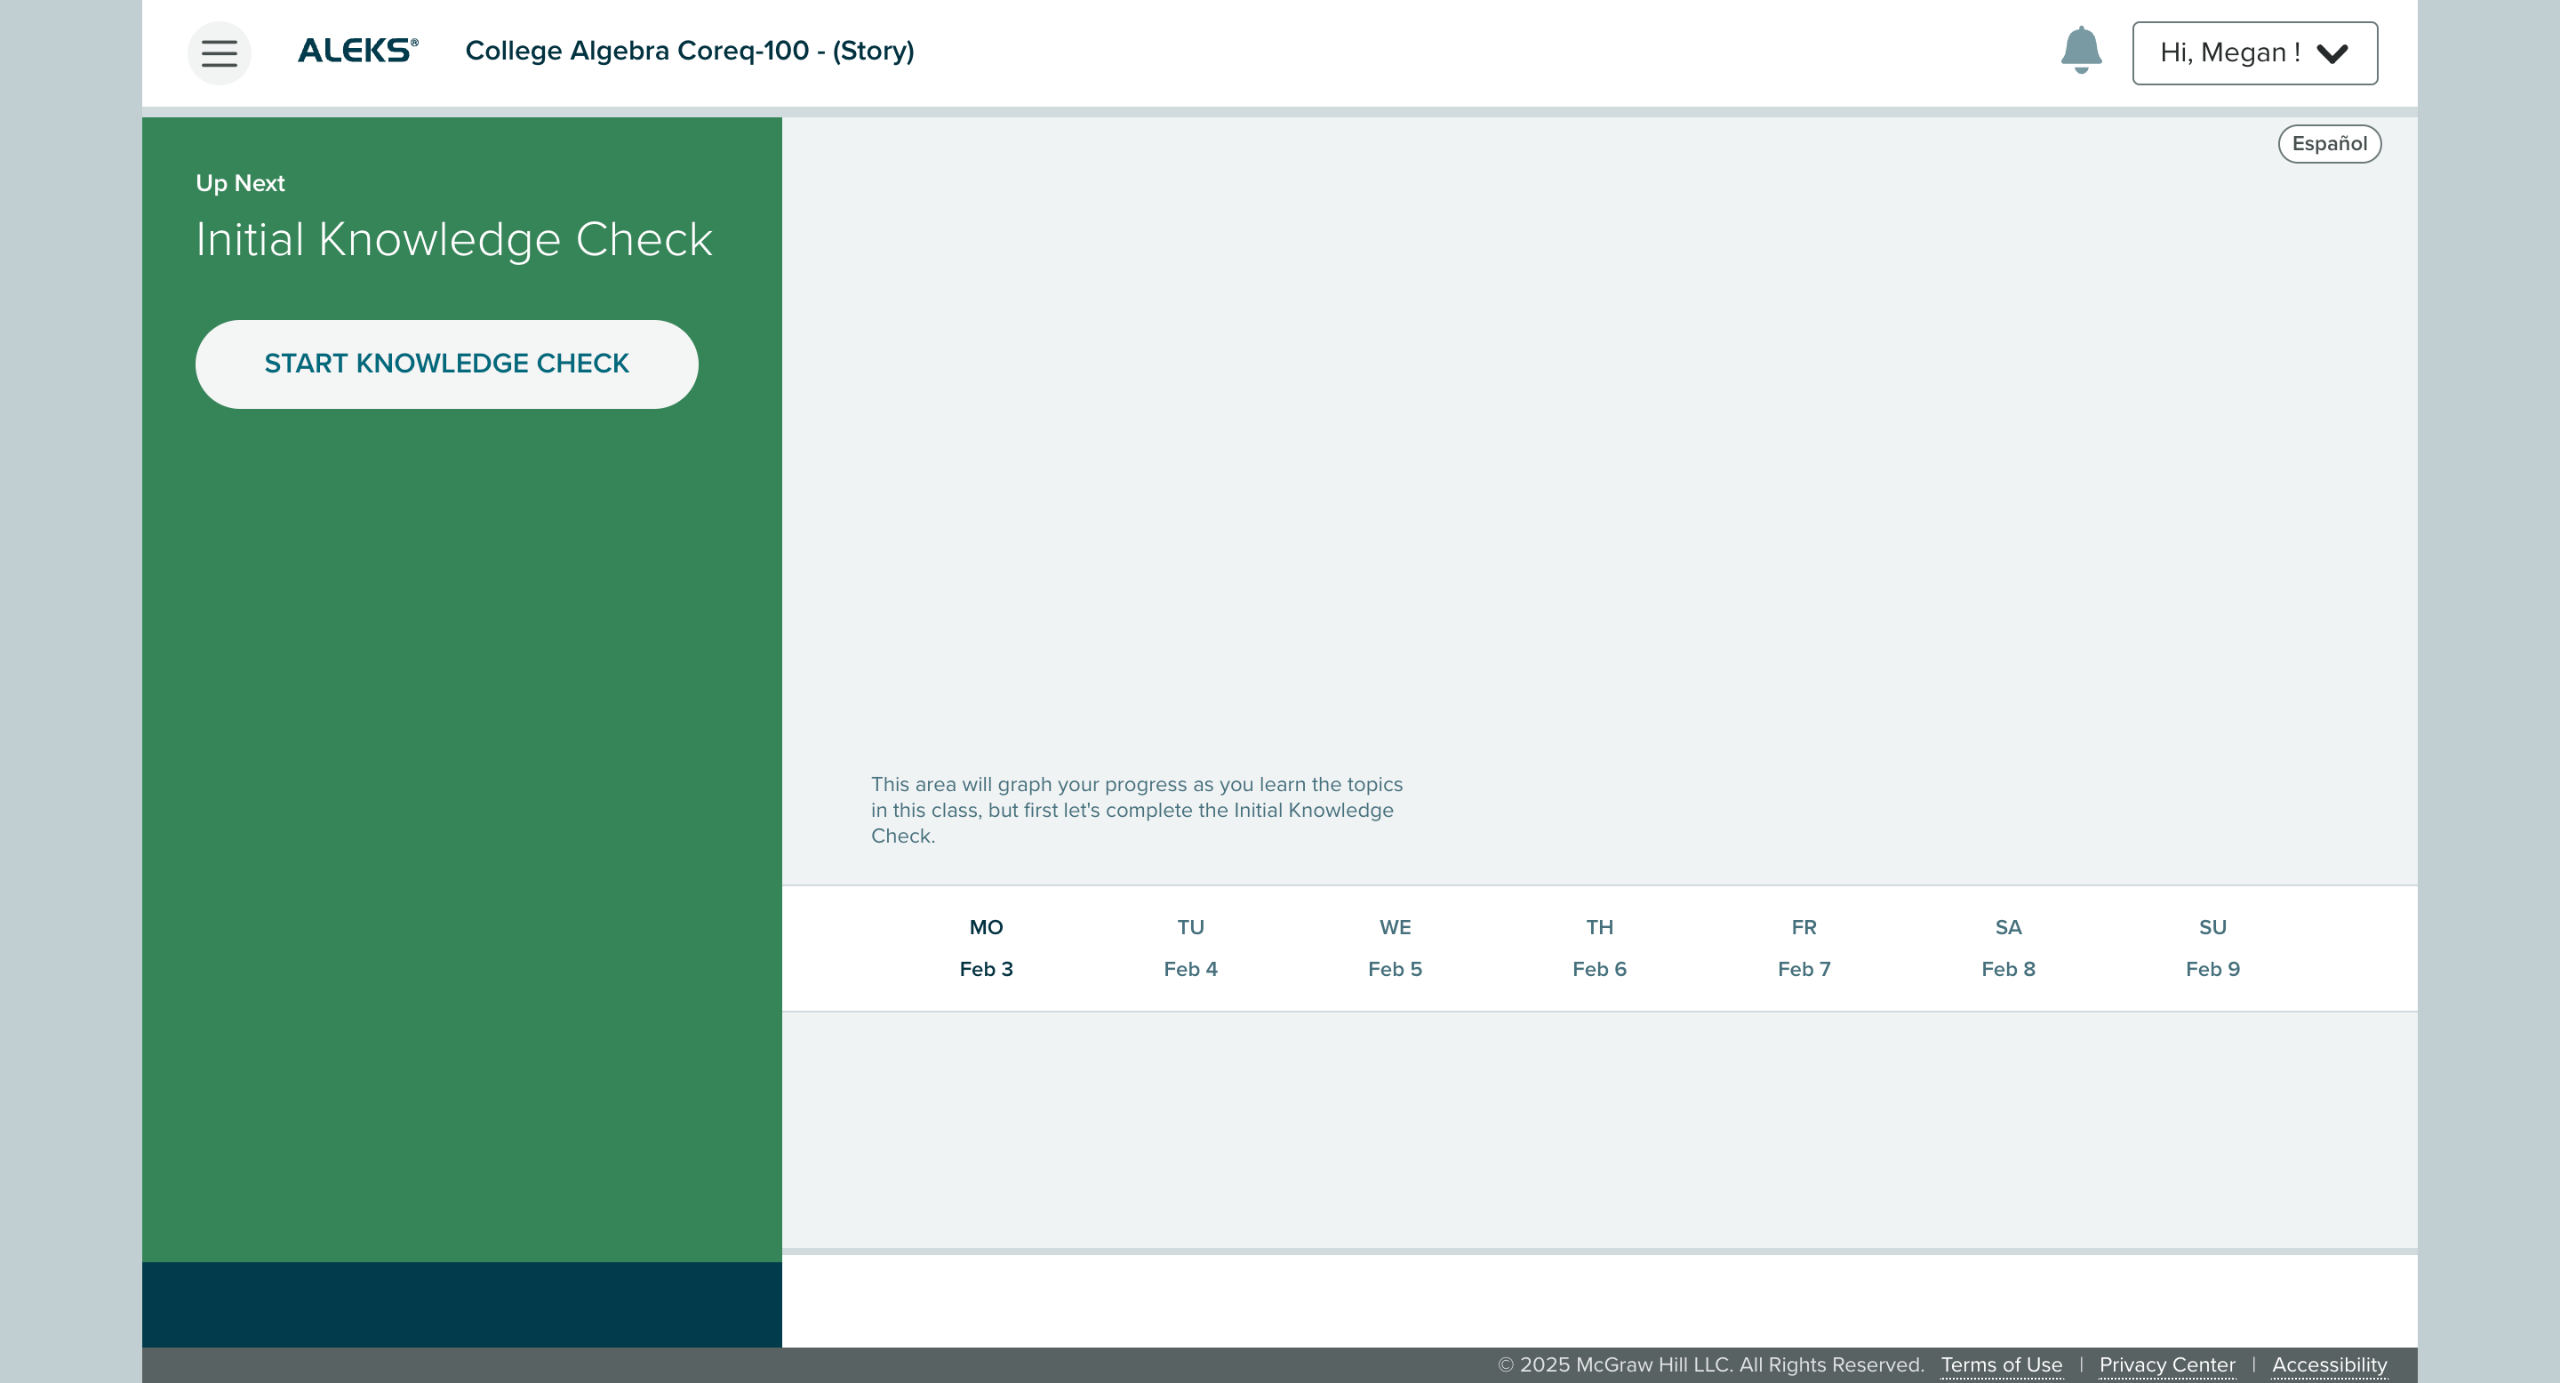Screen dimensions: 2560x1383
Task: Open the Terms of Use link
Action: (x=2001, y=1365)
